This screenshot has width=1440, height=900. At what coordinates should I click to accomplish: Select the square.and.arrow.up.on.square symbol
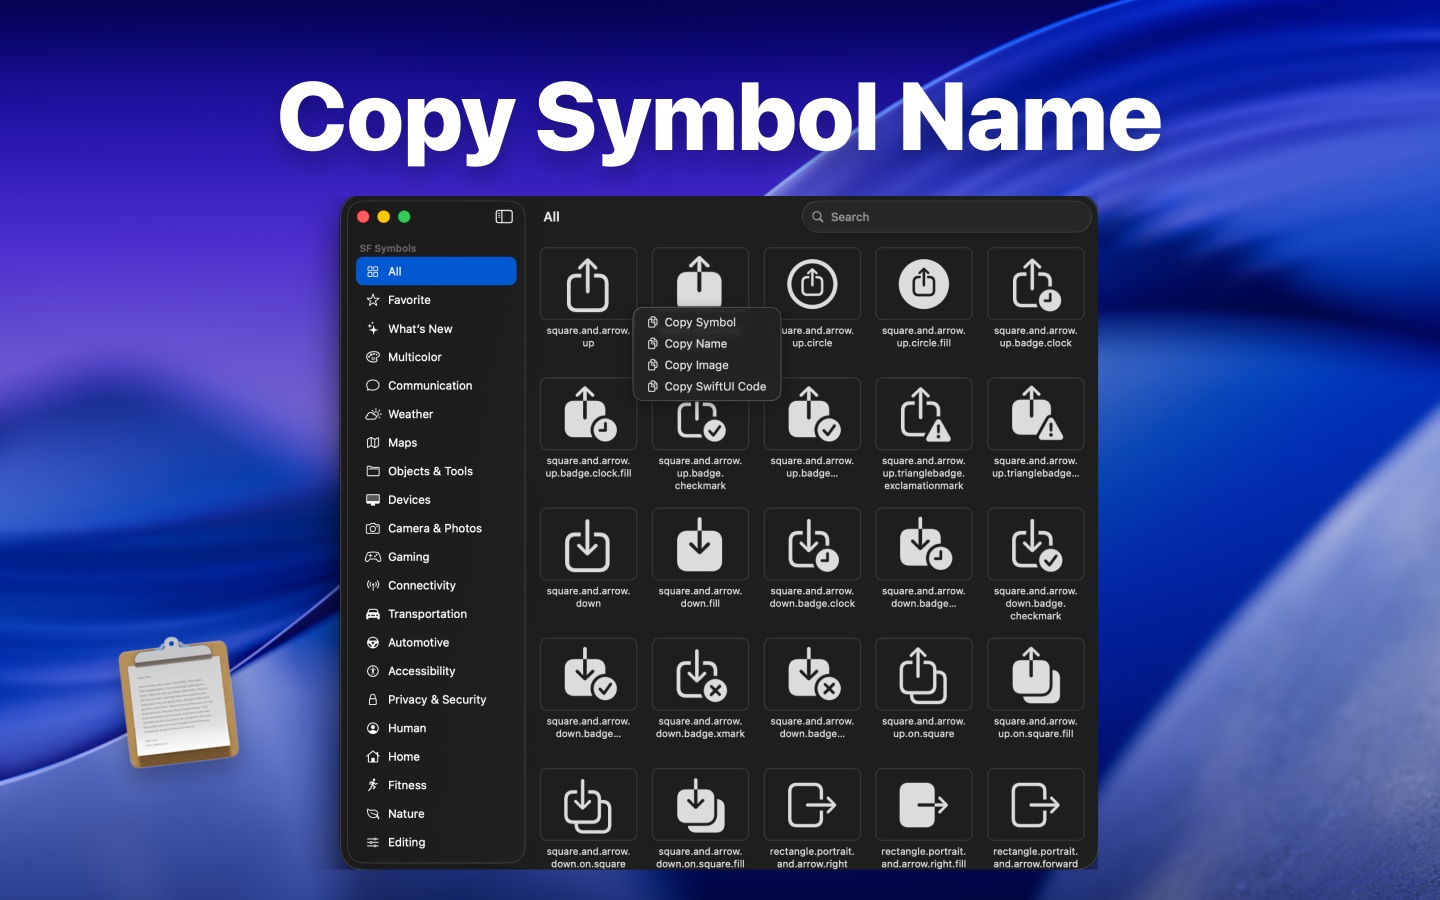tap(924, 674)
